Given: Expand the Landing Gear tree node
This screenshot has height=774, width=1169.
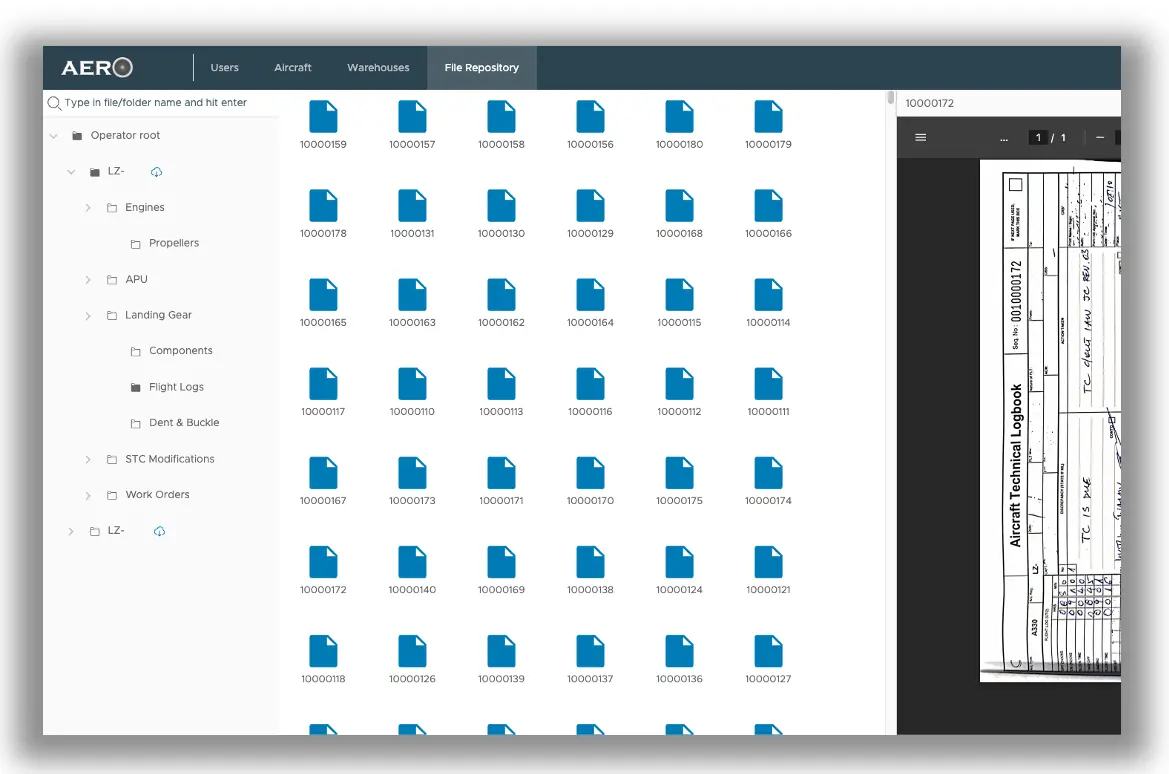Looking at the screenshot, I should [x=88, y=316].
